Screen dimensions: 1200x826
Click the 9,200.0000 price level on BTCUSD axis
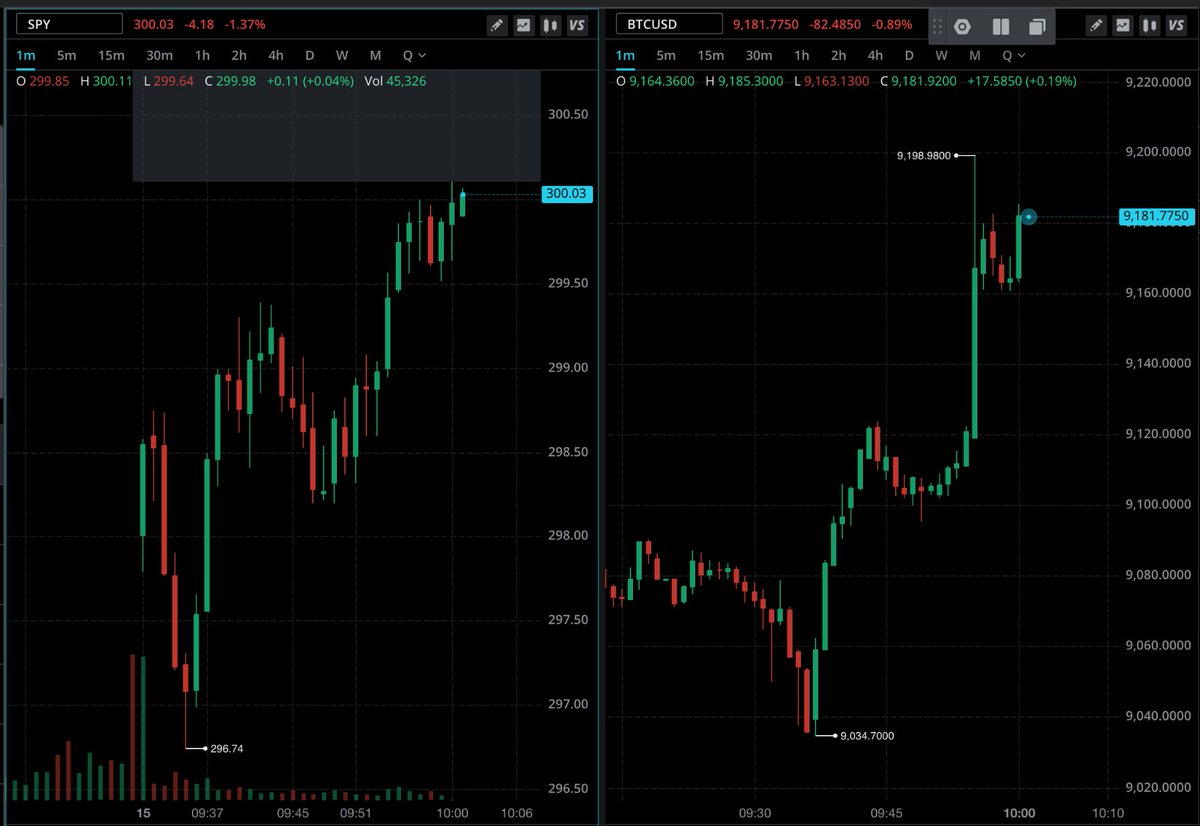pyautogui.click(x=1157, y=152)
